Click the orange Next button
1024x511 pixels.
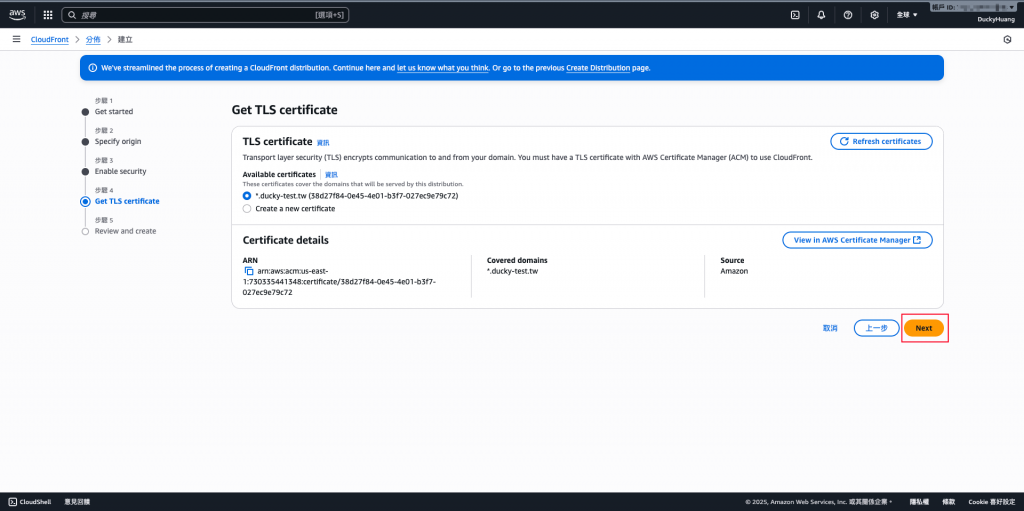coord(924,328)
